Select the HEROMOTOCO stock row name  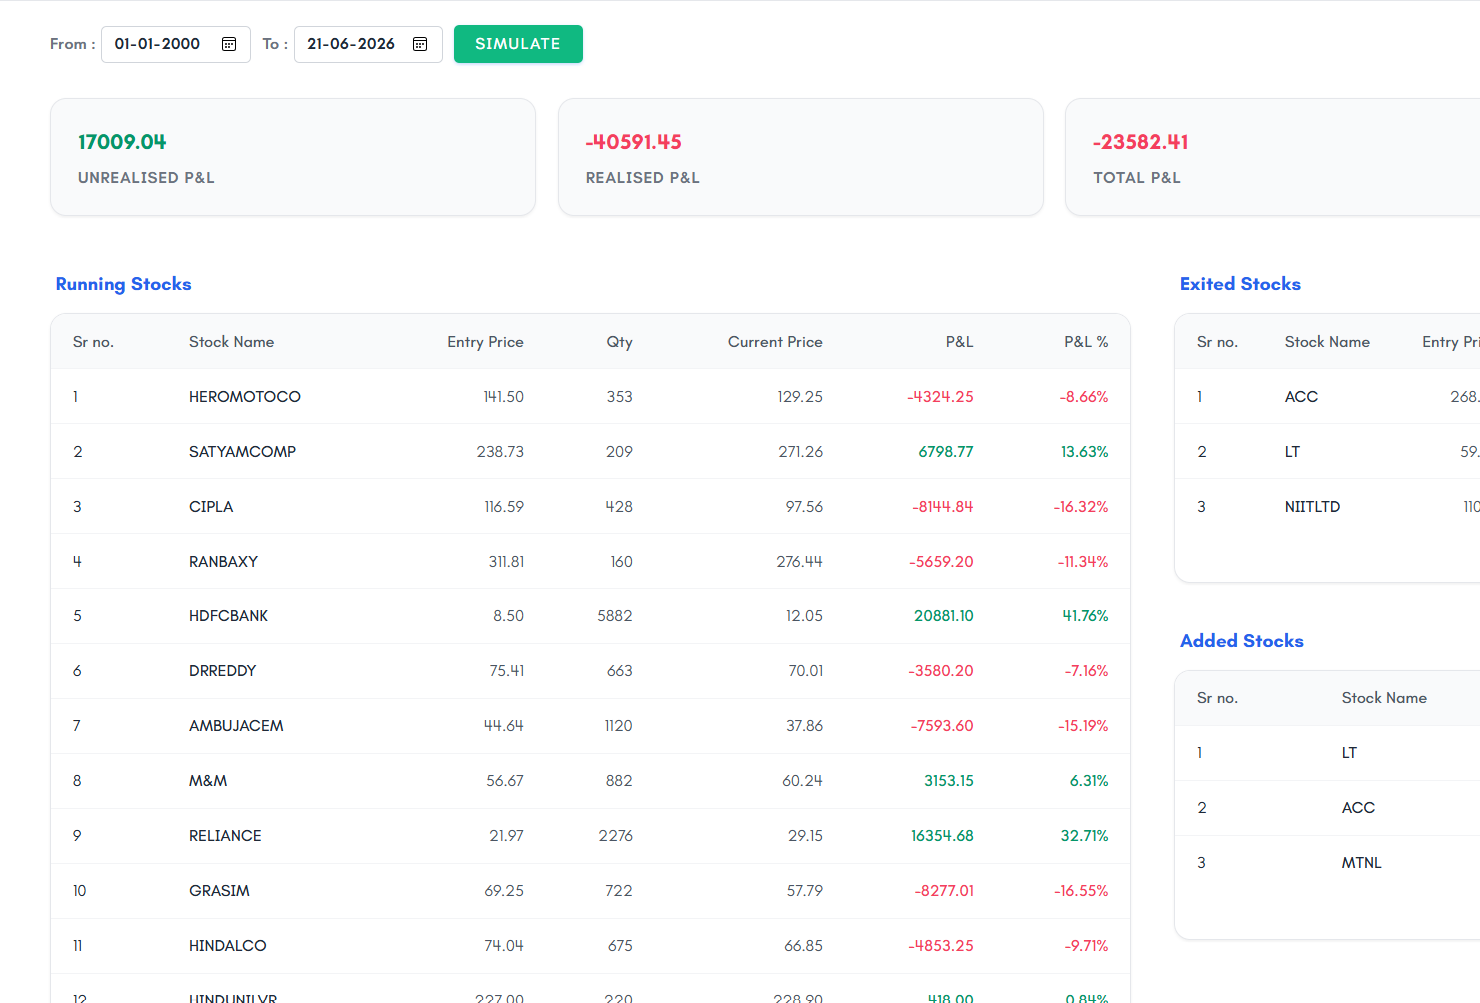pyautogui.click(x=245, y=397)
